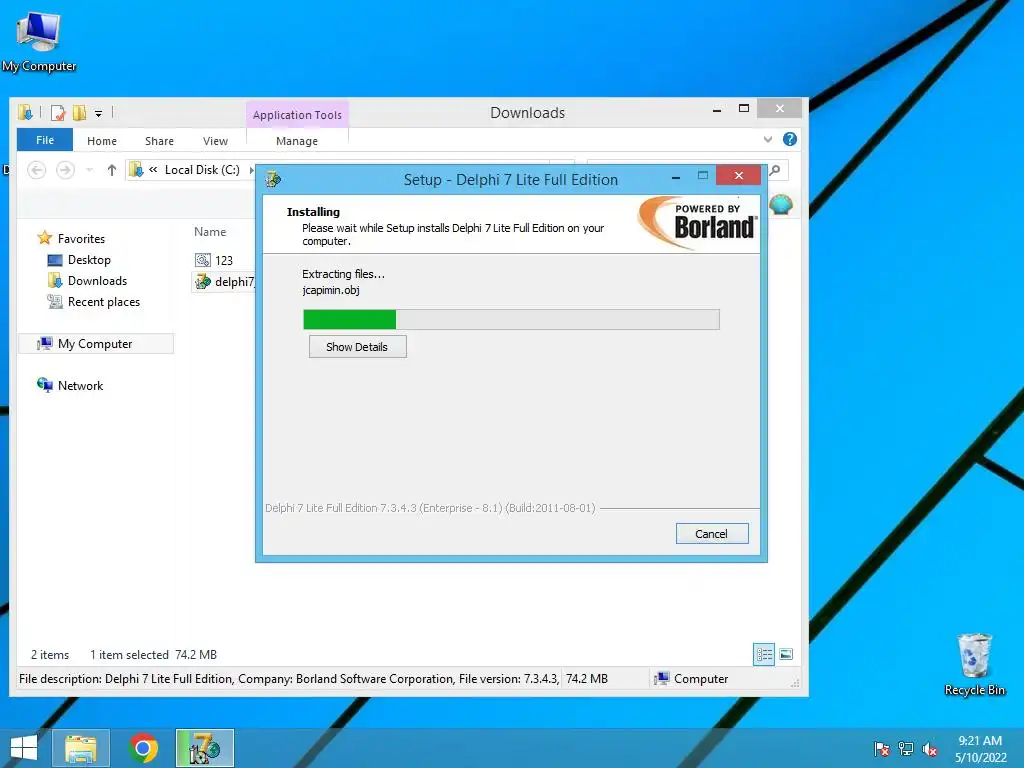Open My Computer desktop icon

pos(39,40)
